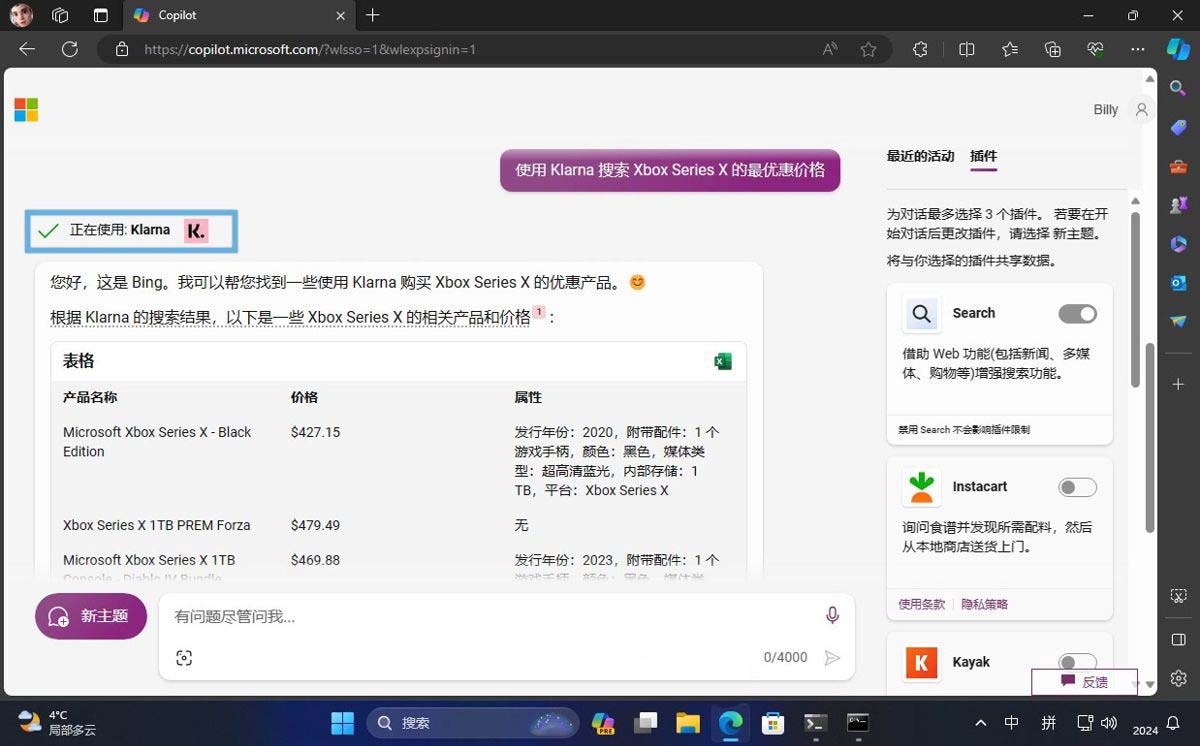
Task: Click the user message about Xbox Series X
Action: (670, 170)
